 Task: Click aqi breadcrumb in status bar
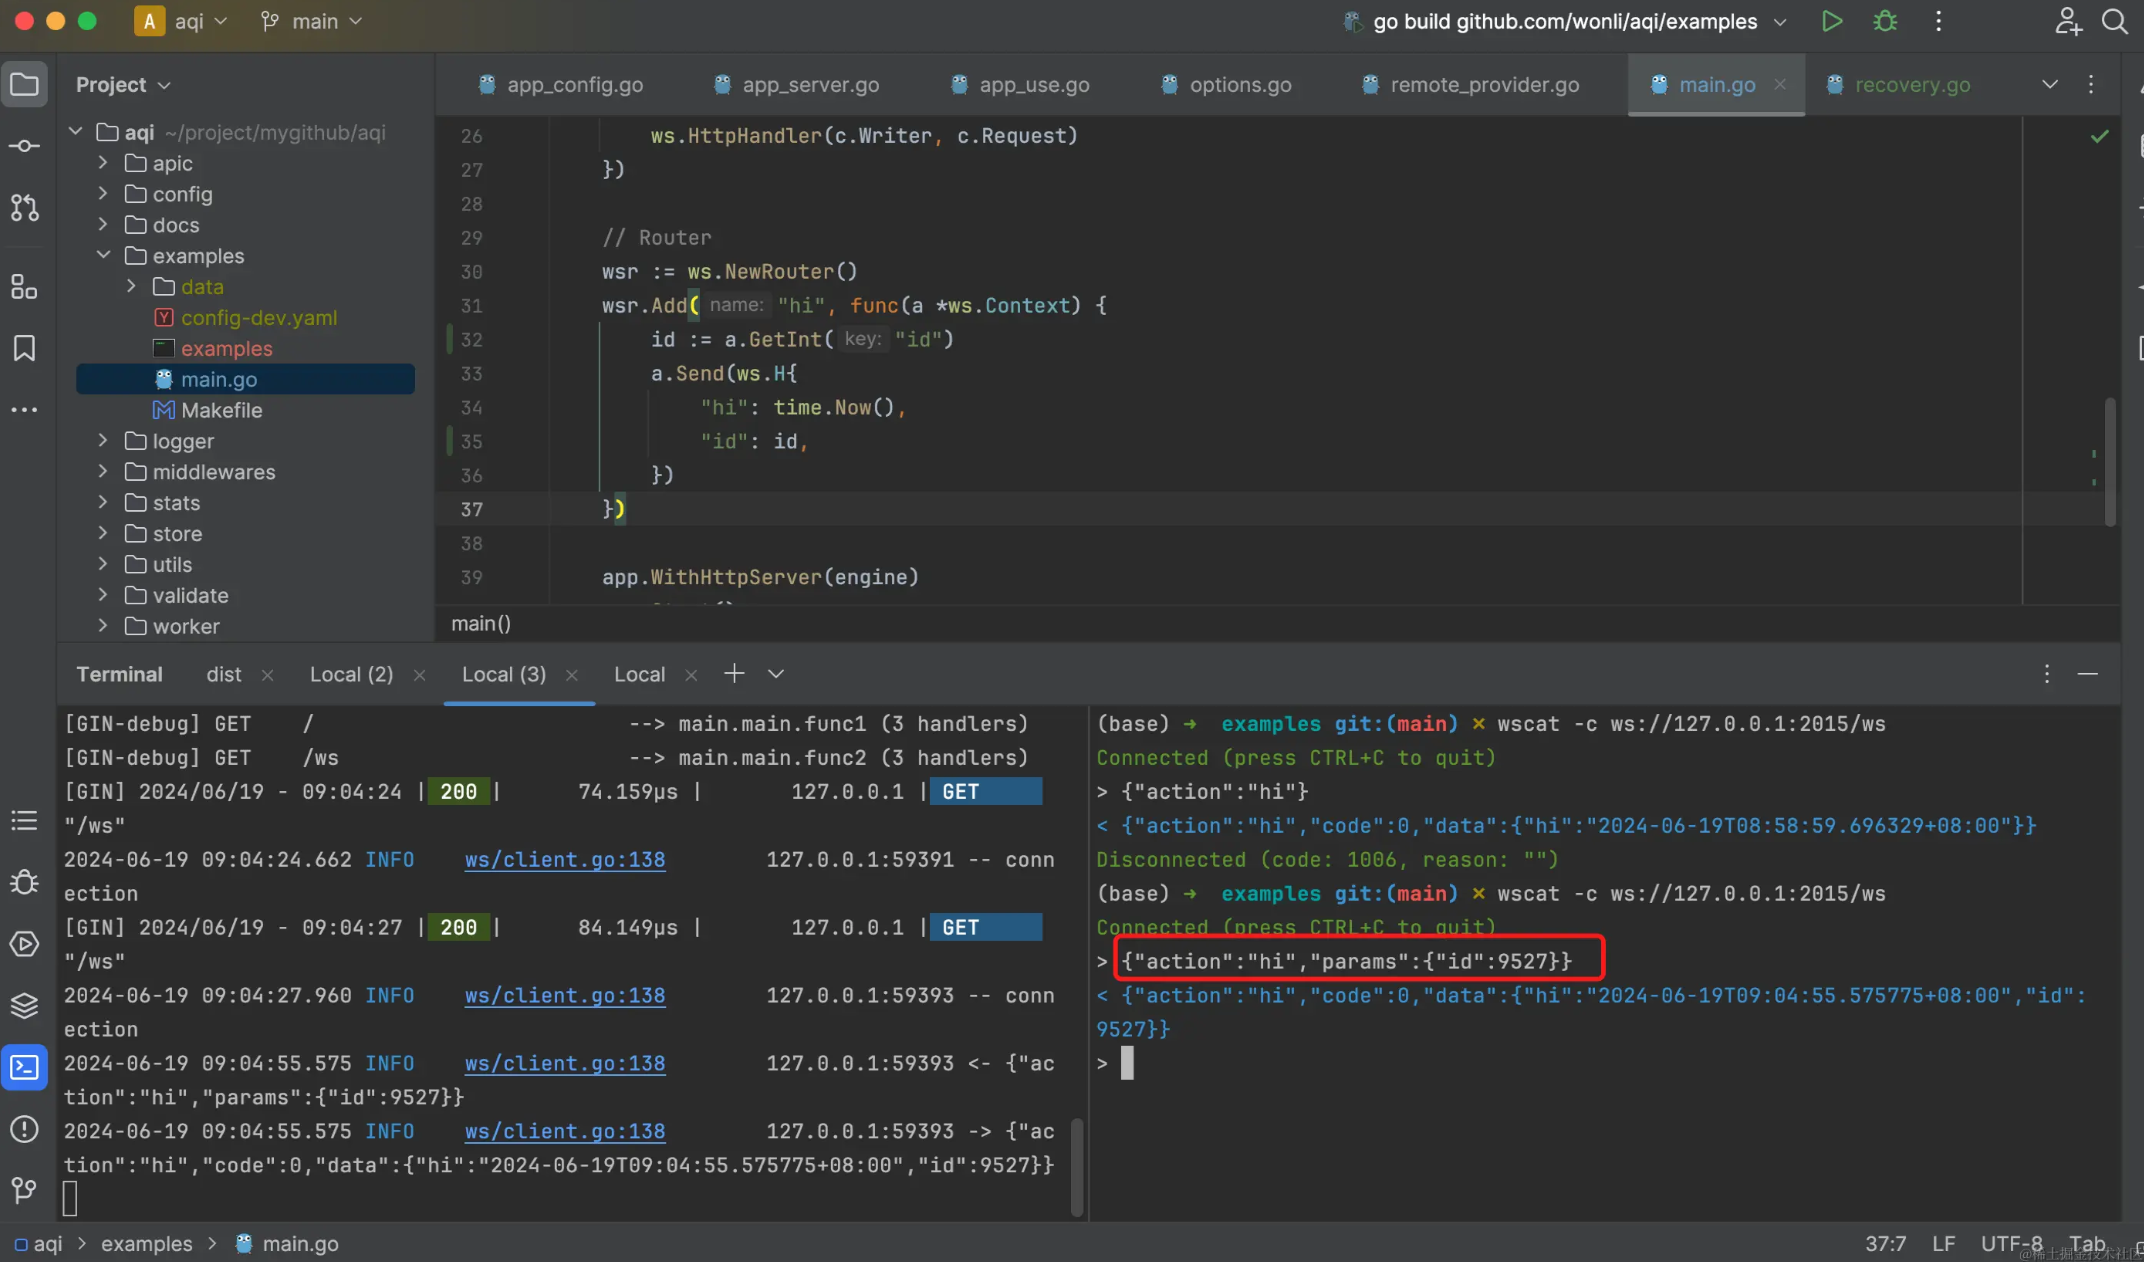click(x=39, y=1244)
